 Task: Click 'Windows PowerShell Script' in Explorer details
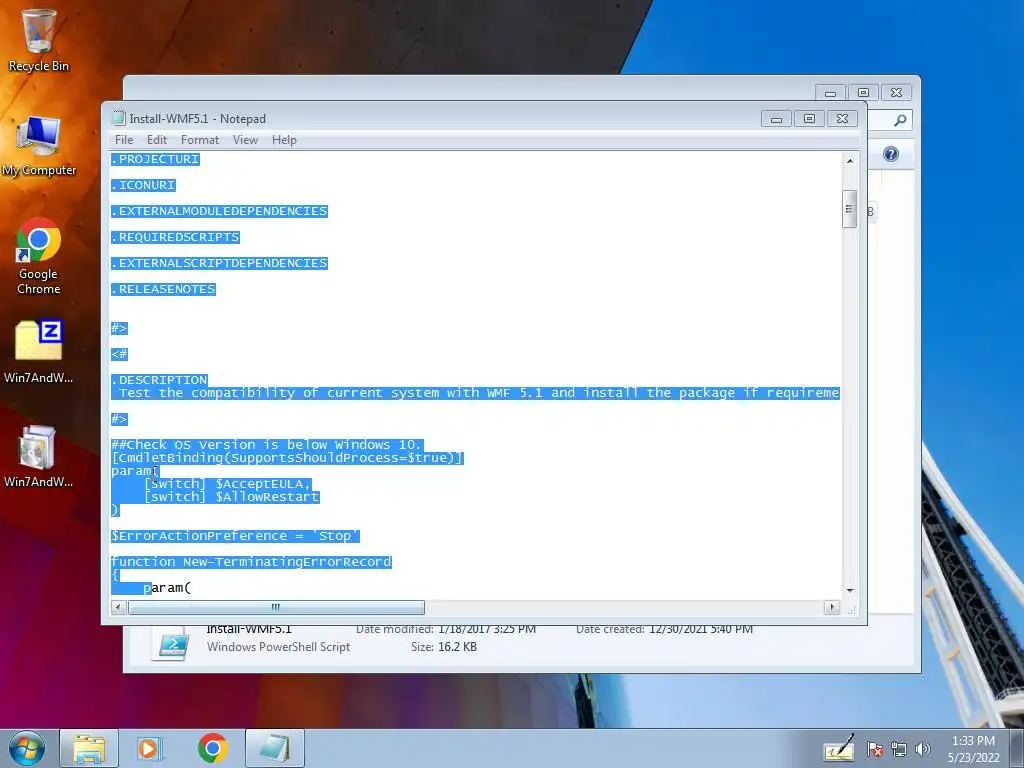tap(278, 647)
